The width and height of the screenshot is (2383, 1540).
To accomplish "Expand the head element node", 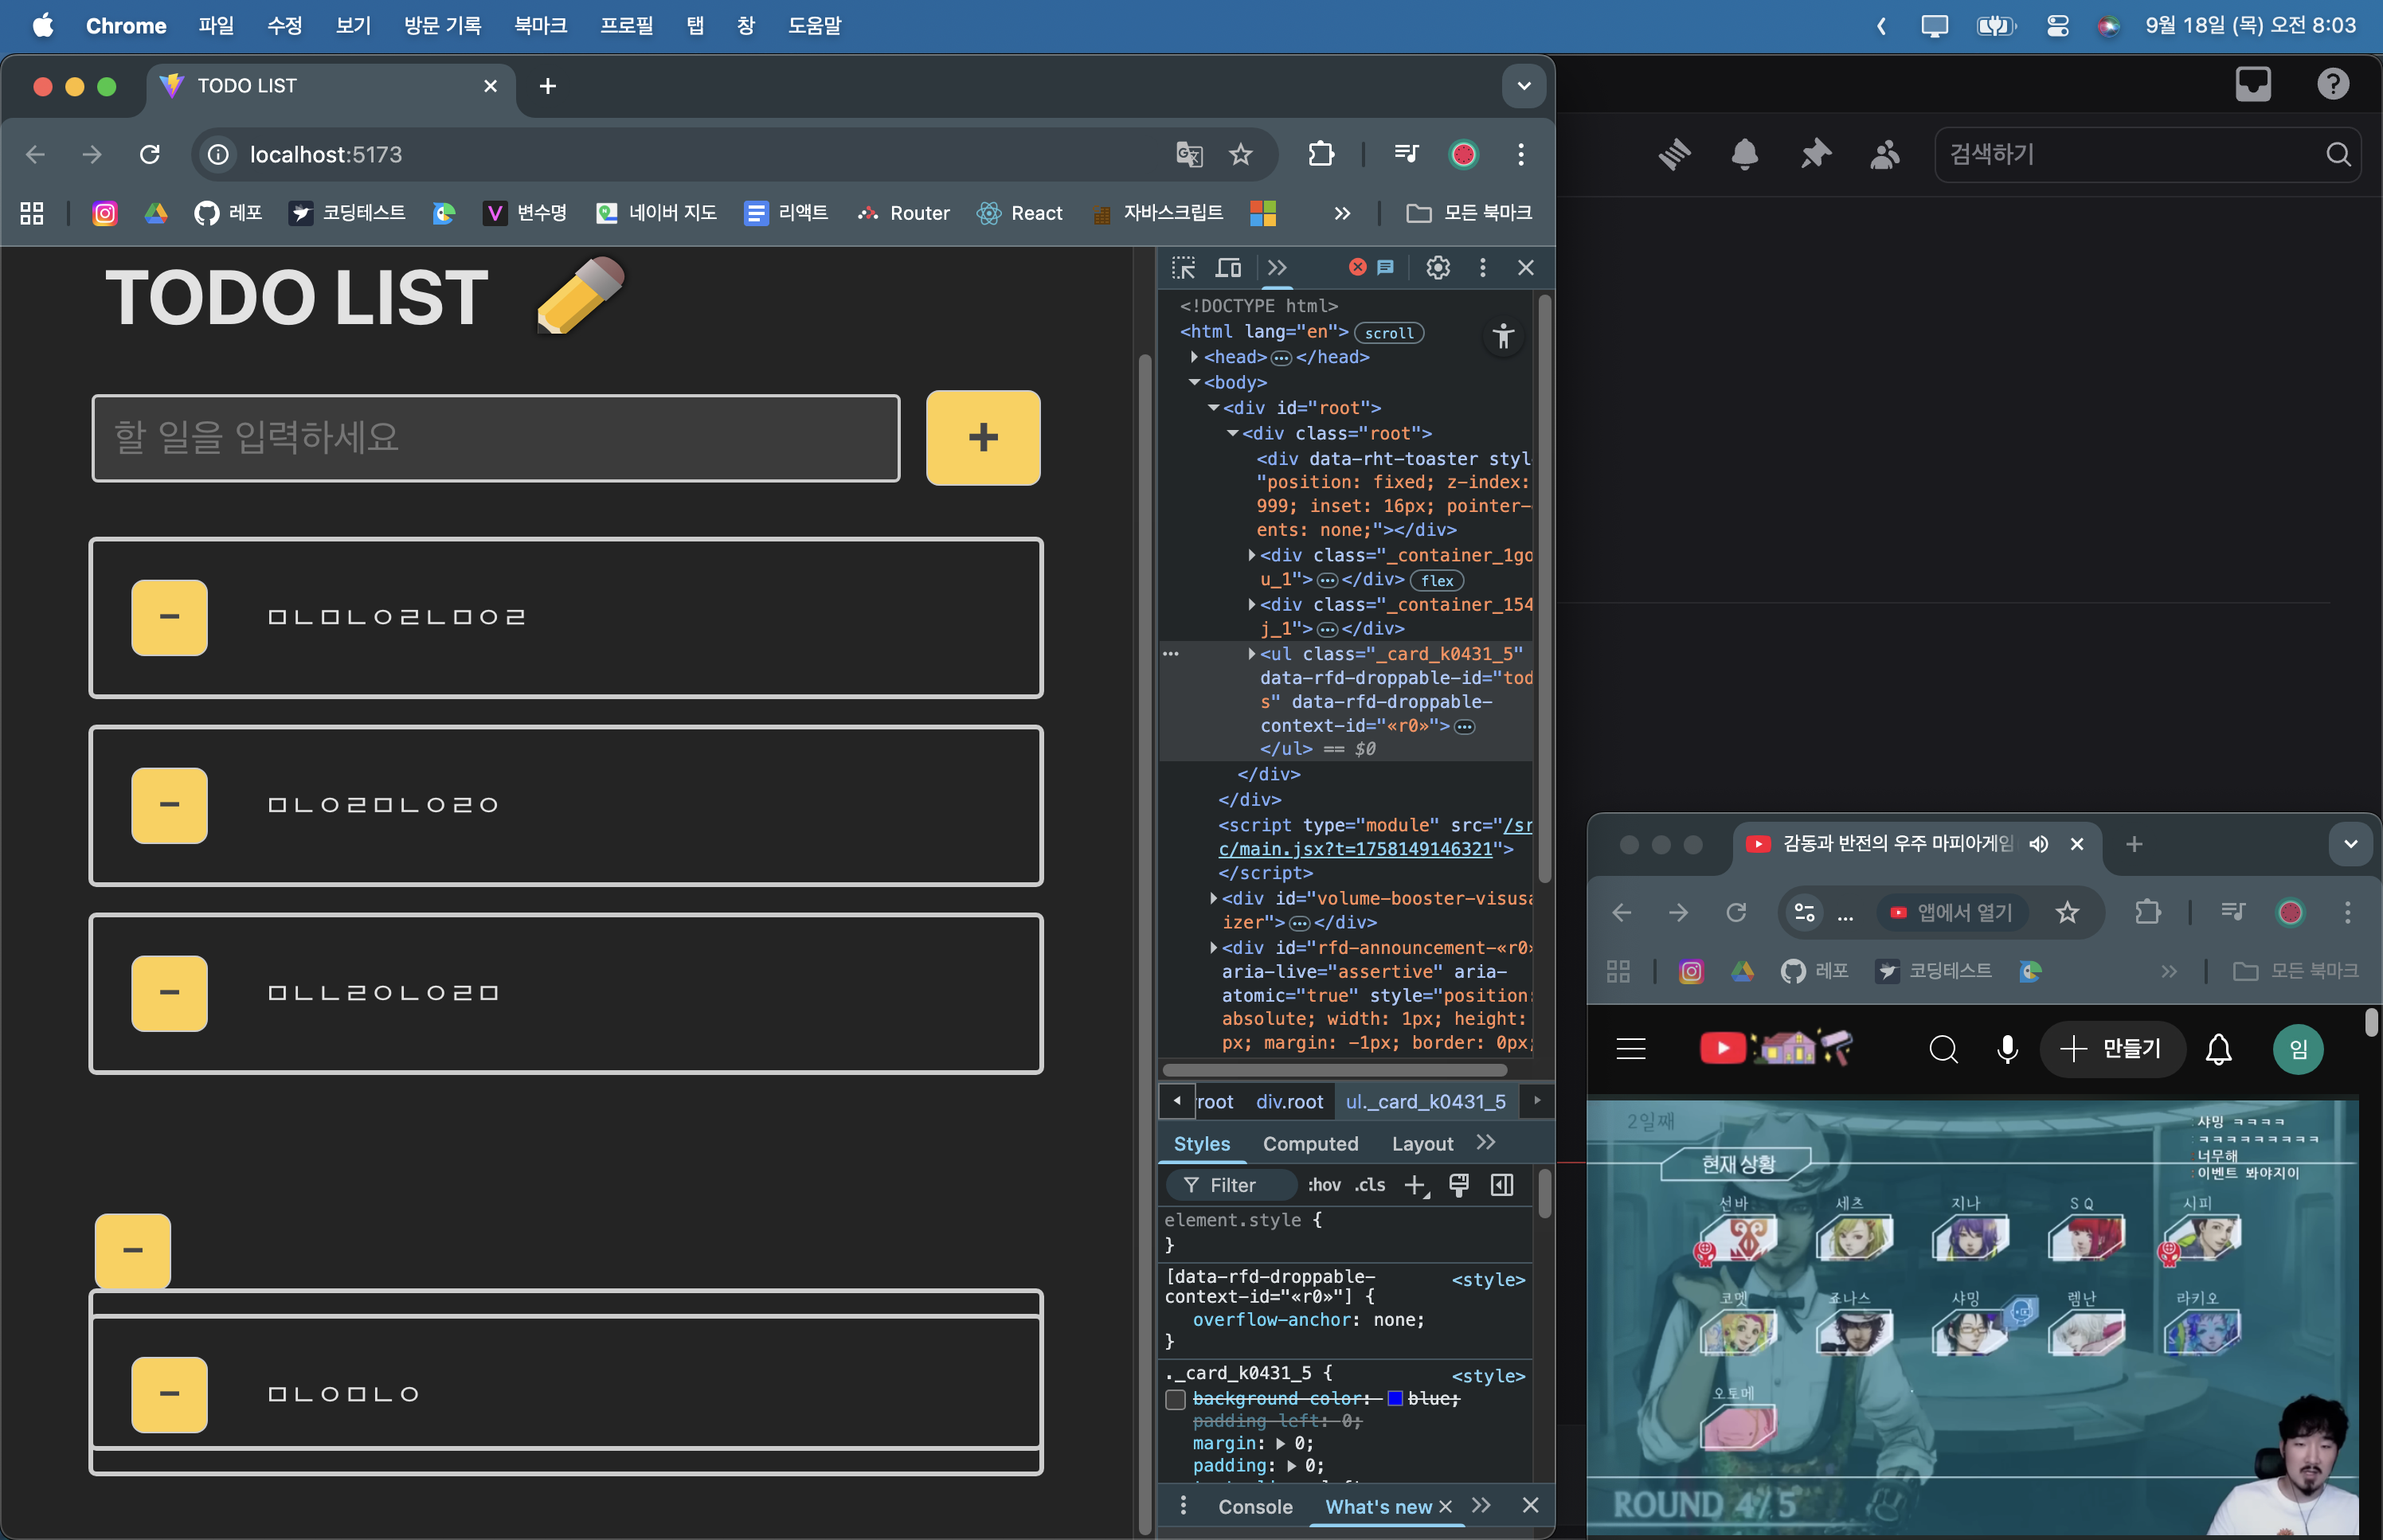I will pyautogui.click(x=1194, y=357).
